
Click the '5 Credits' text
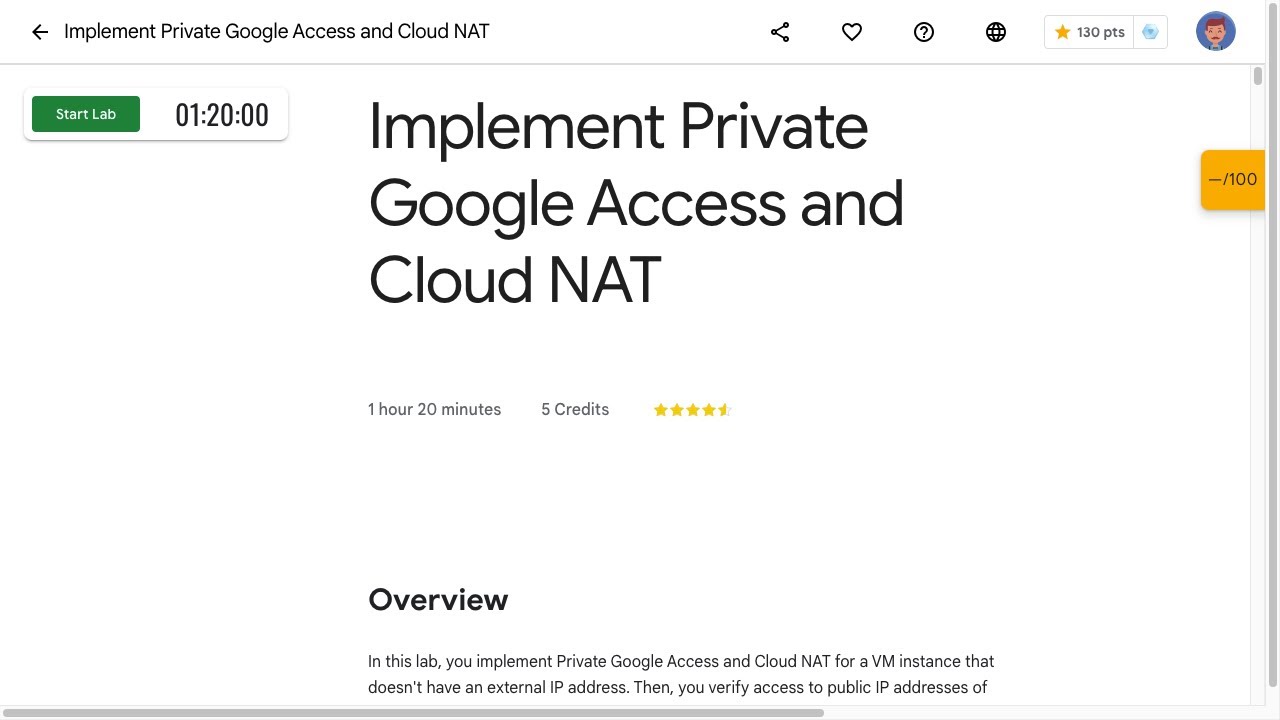(x=575, y=409)
